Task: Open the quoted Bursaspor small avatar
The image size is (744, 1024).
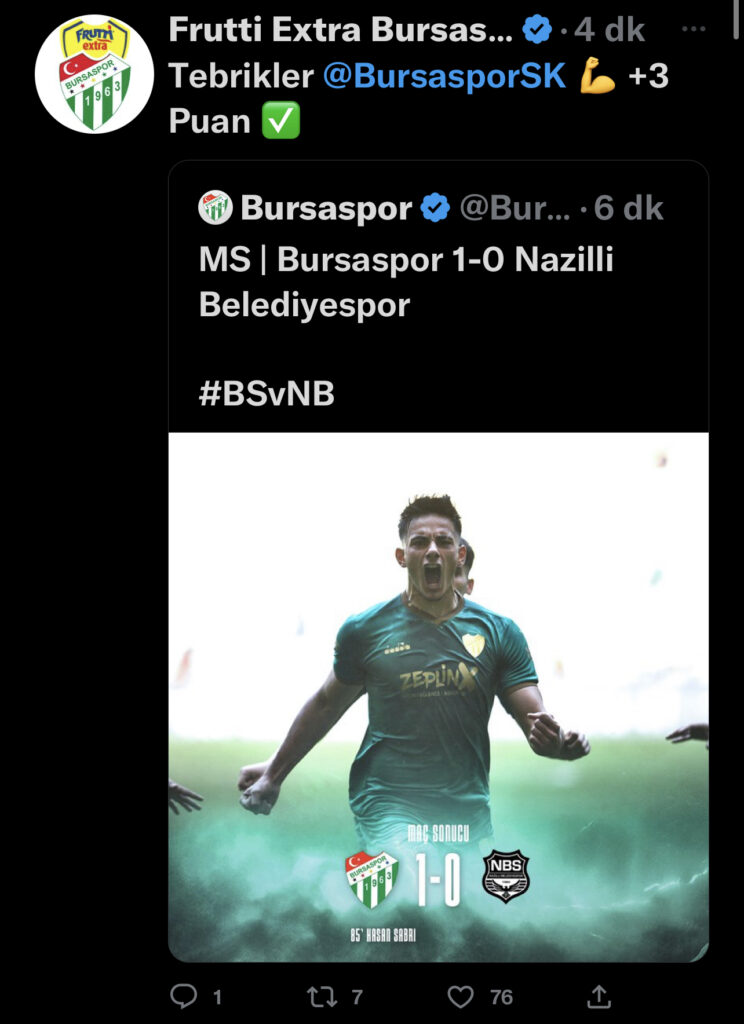Action: [216, 208]
